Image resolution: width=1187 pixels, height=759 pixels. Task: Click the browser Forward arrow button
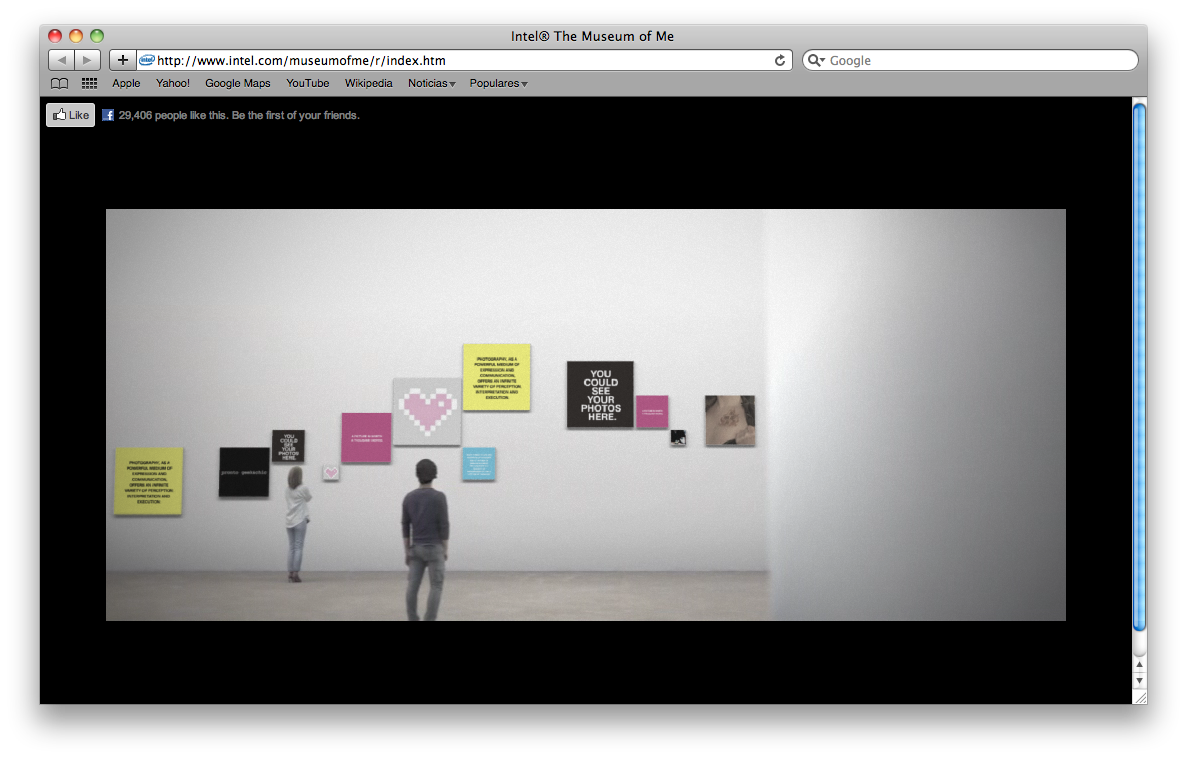pos(88,60)
